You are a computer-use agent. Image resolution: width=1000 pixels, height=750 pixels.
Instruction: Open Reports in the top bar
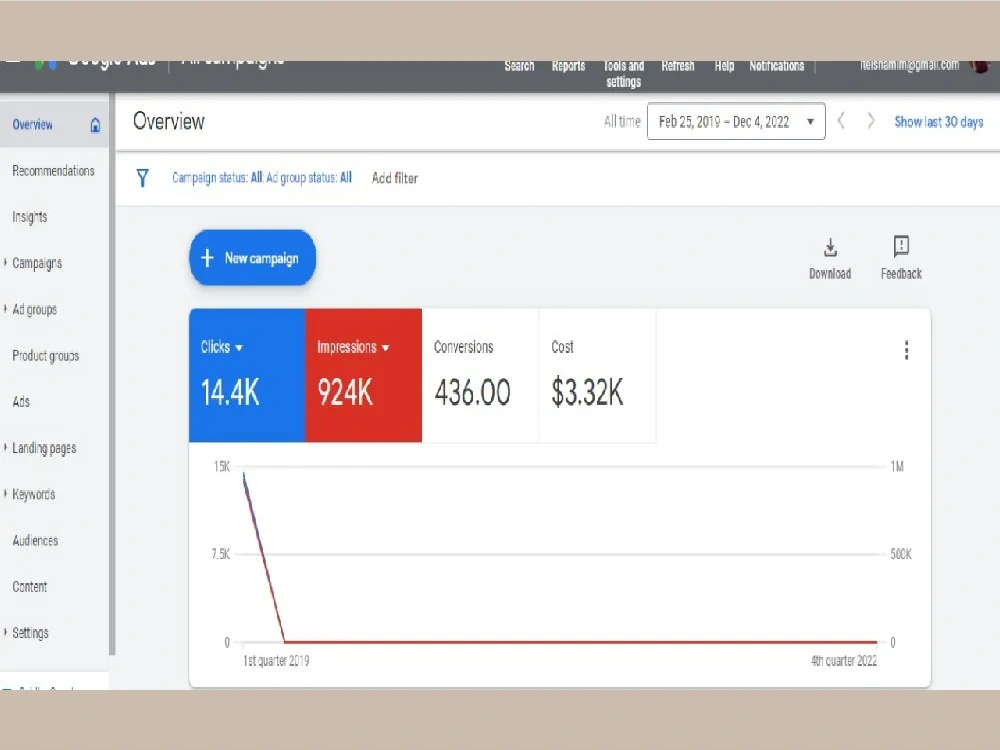coord(568,66)
